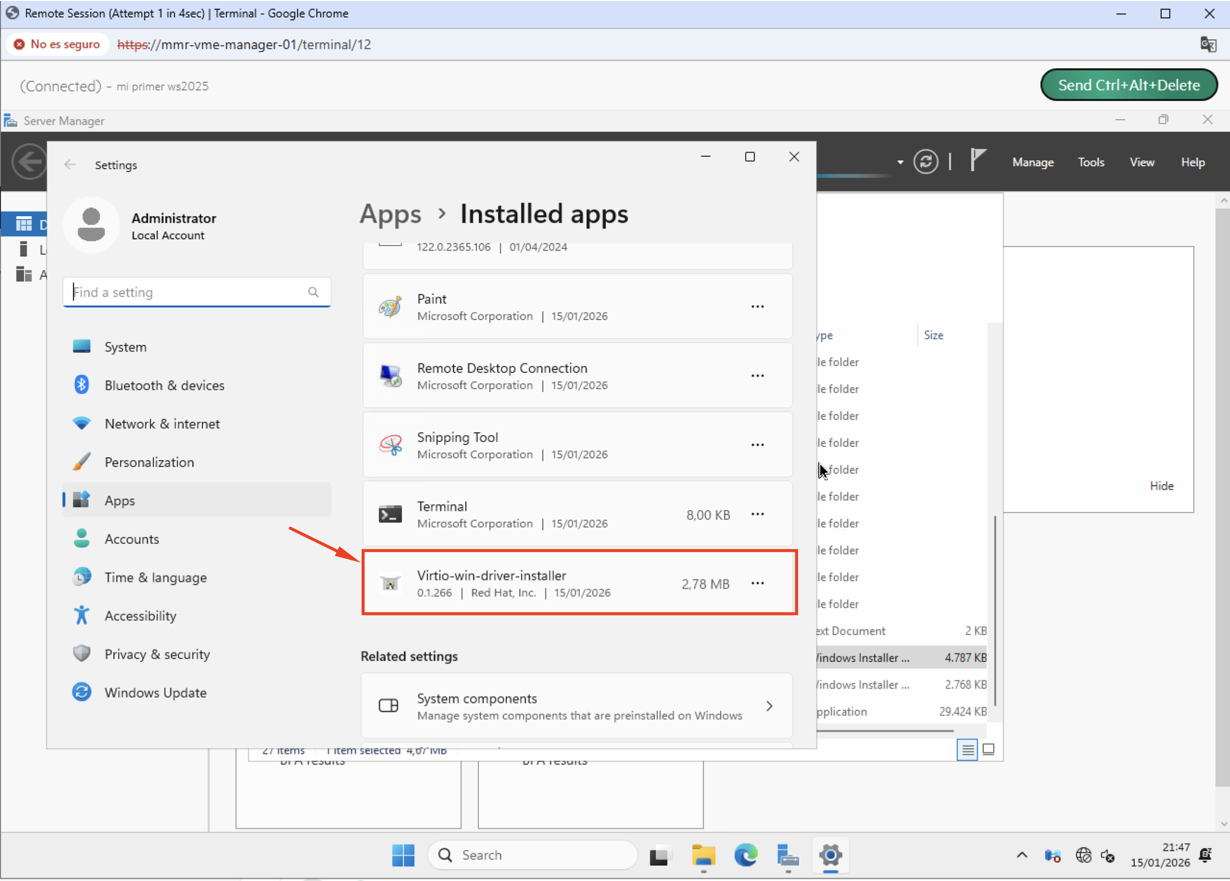
Task: Open the View menu in Server Manager
Action: (1141, 161)
